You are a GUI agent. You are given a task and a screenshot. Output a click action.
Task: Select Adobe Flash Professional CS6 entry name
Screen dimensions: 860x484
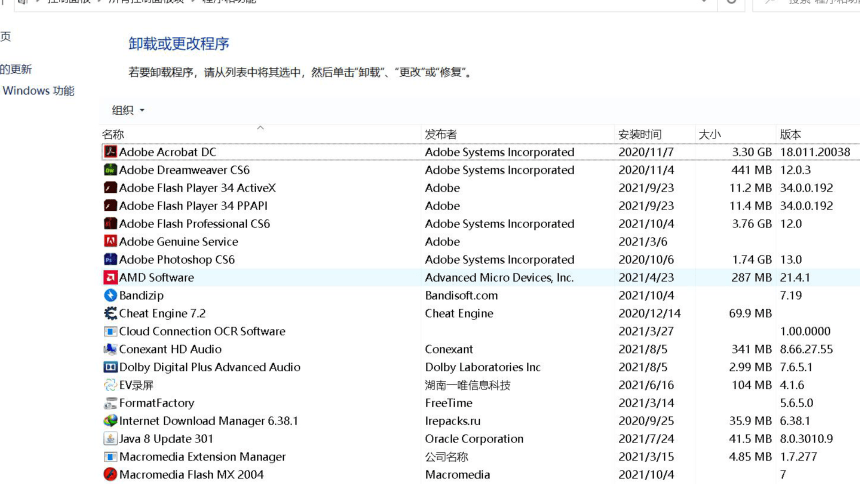pos(195,224)
